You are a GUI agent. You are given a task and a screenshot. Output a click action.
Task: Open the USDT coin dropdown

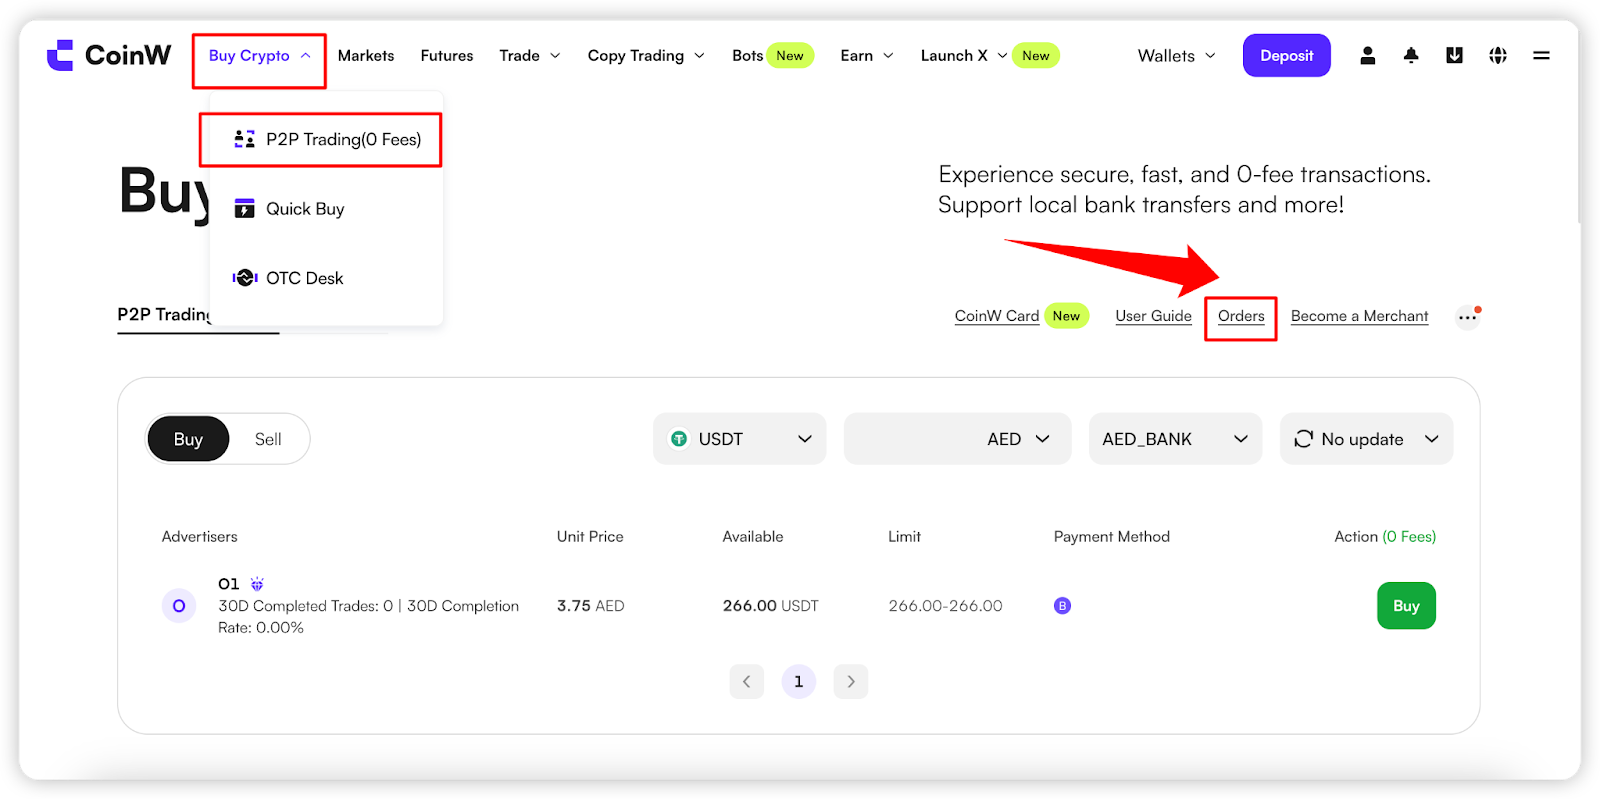pyautogui.click(x=740, y=439)
